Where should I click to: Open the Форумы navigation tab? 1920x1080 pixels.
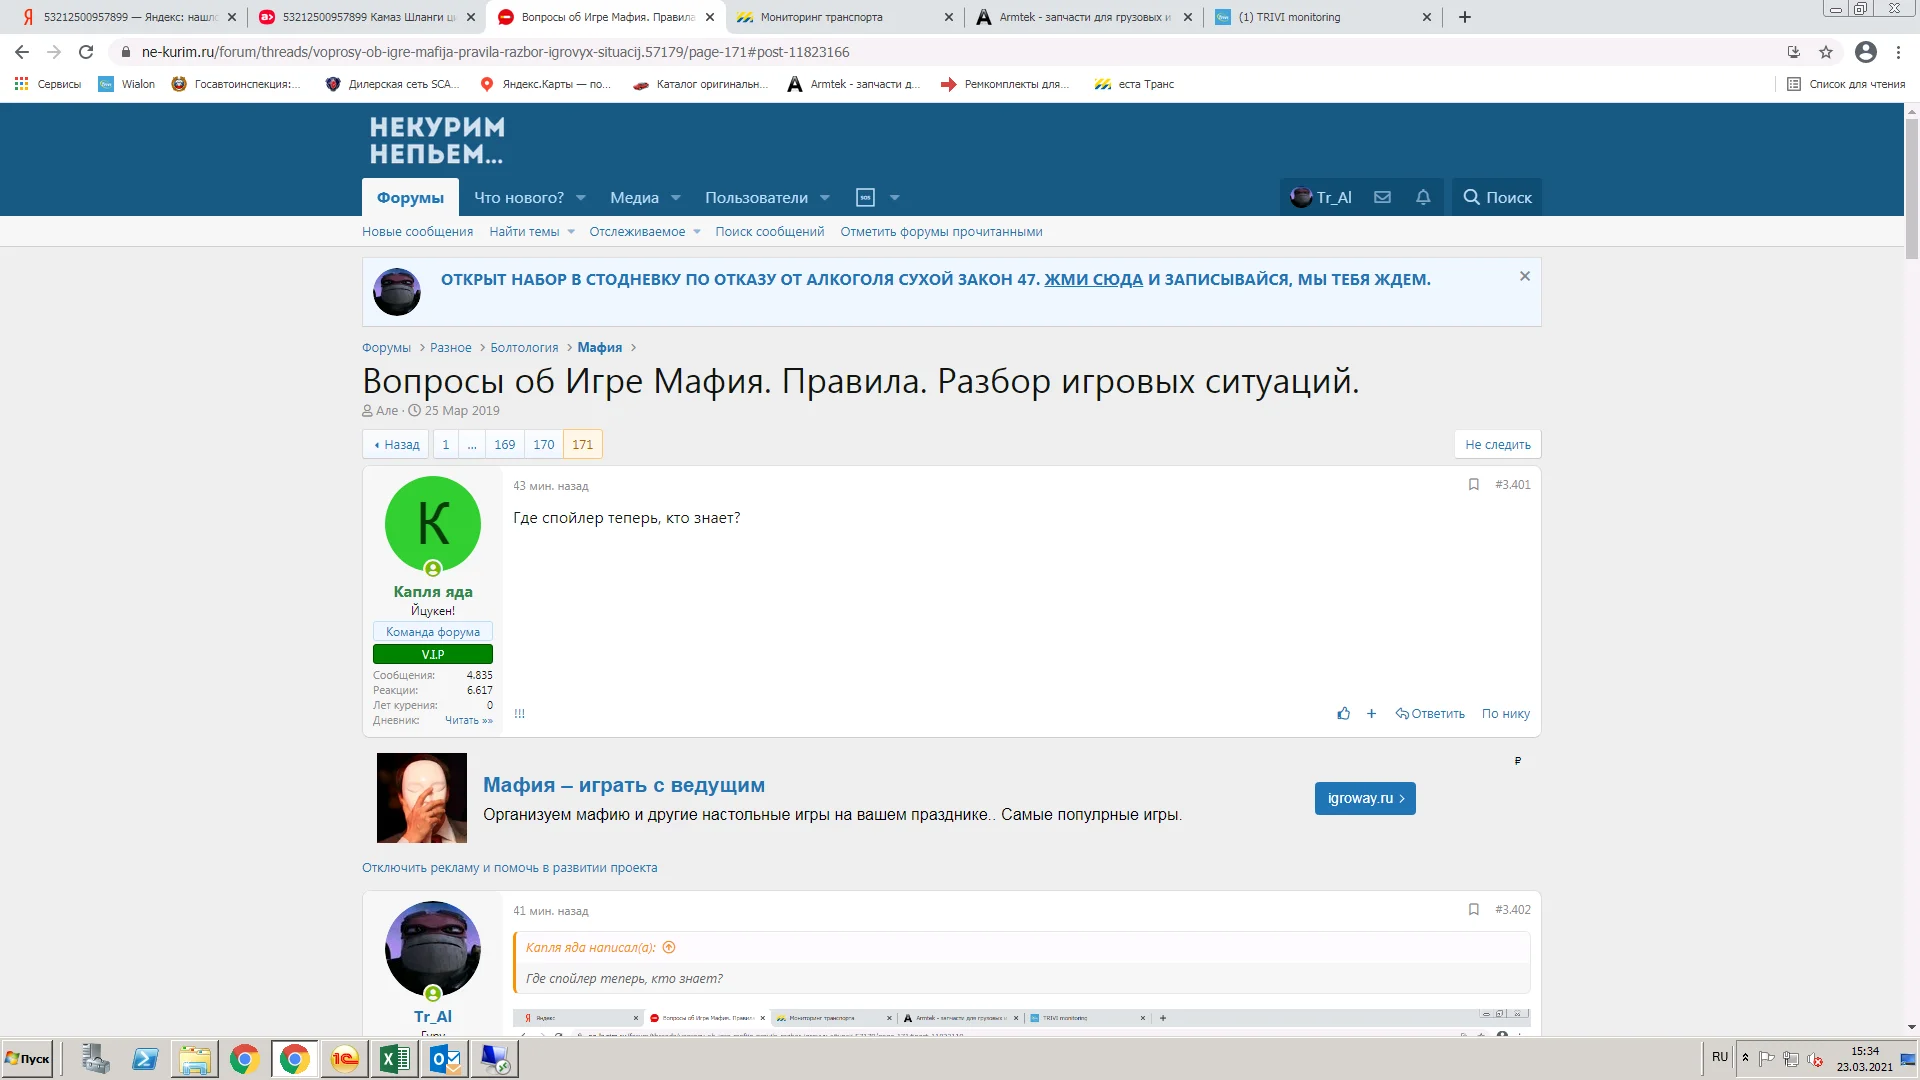click(x=408, y=197)
